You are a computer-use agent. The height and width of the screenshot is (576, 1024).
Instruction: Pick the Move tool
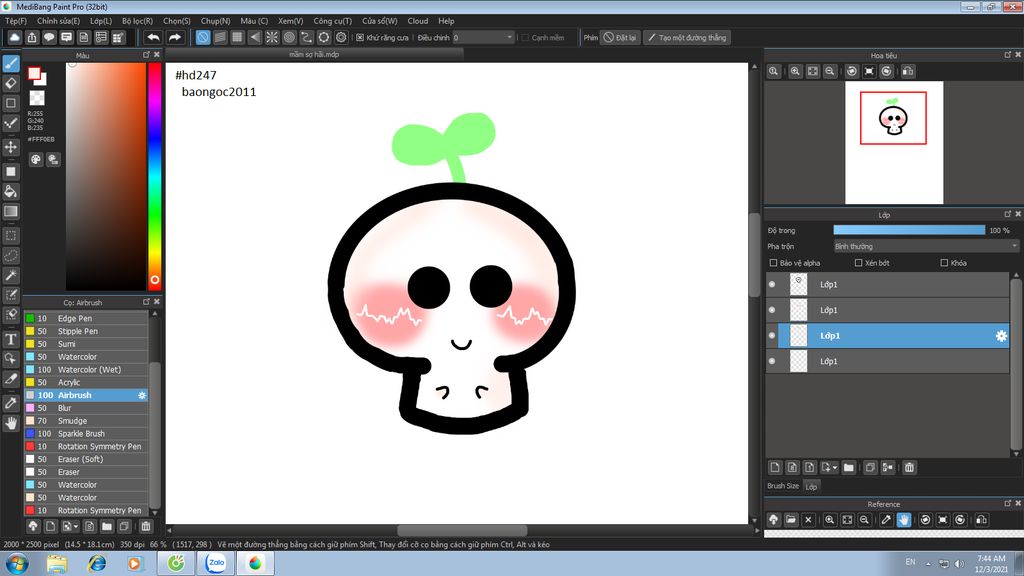coord(11,147)
